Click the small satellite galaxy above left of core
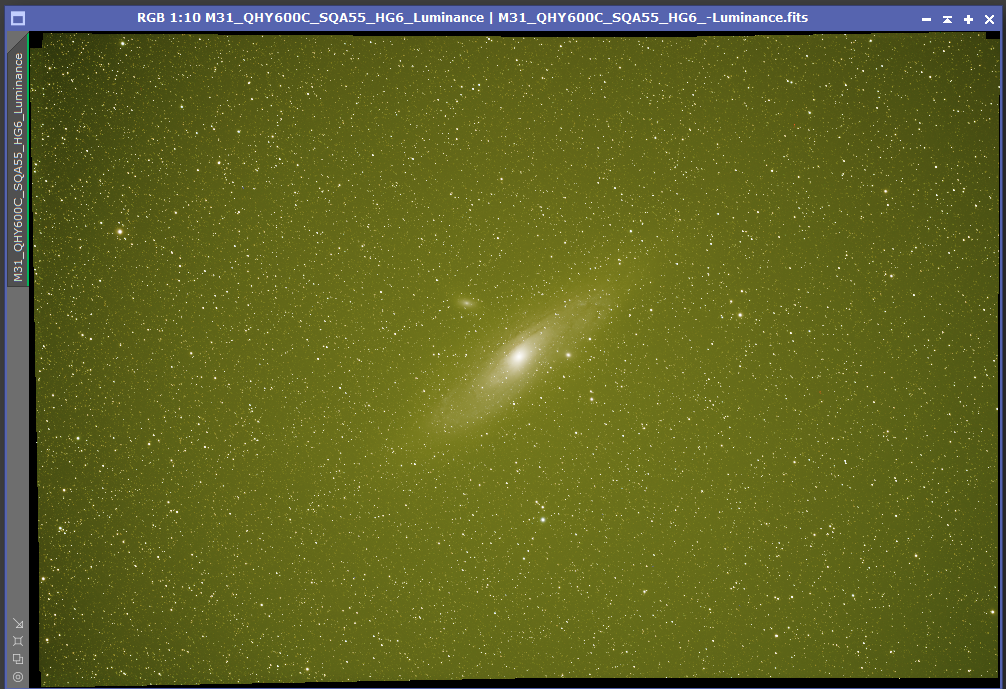 pyautogui.click(x=466, y=303)
